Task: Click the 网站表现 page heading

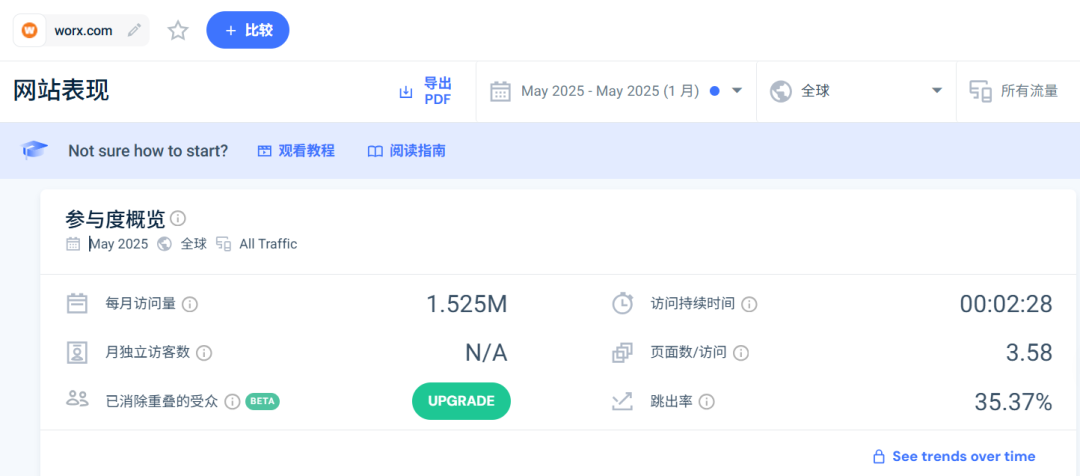Action: [61, 91]
